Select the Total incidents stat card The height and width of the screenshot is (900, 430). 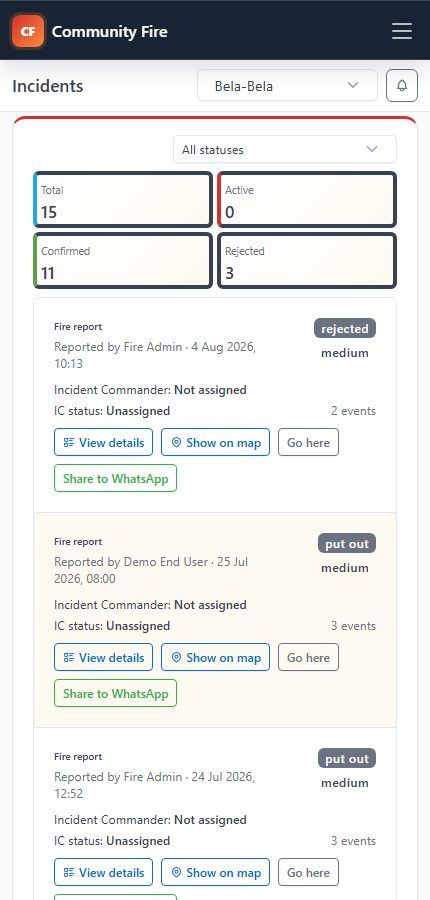point(123,200)
